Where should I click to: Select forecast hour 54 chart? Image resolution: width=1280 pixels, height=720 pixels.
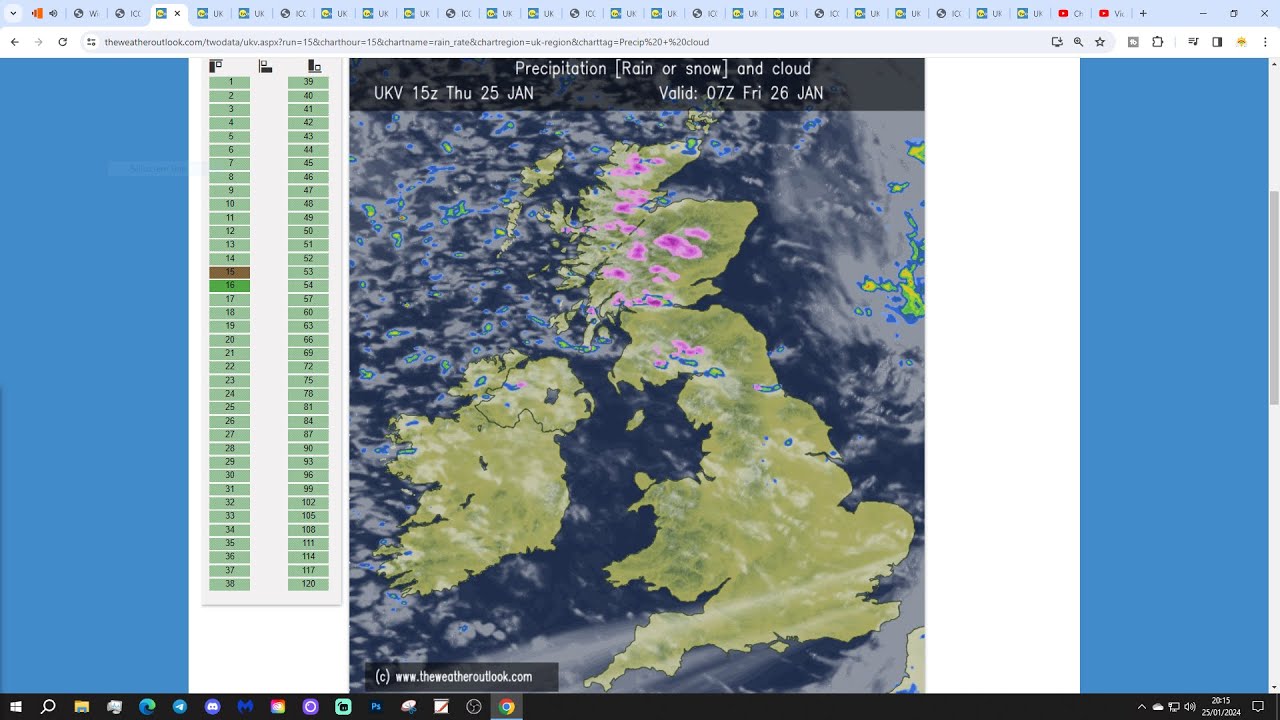308,286
